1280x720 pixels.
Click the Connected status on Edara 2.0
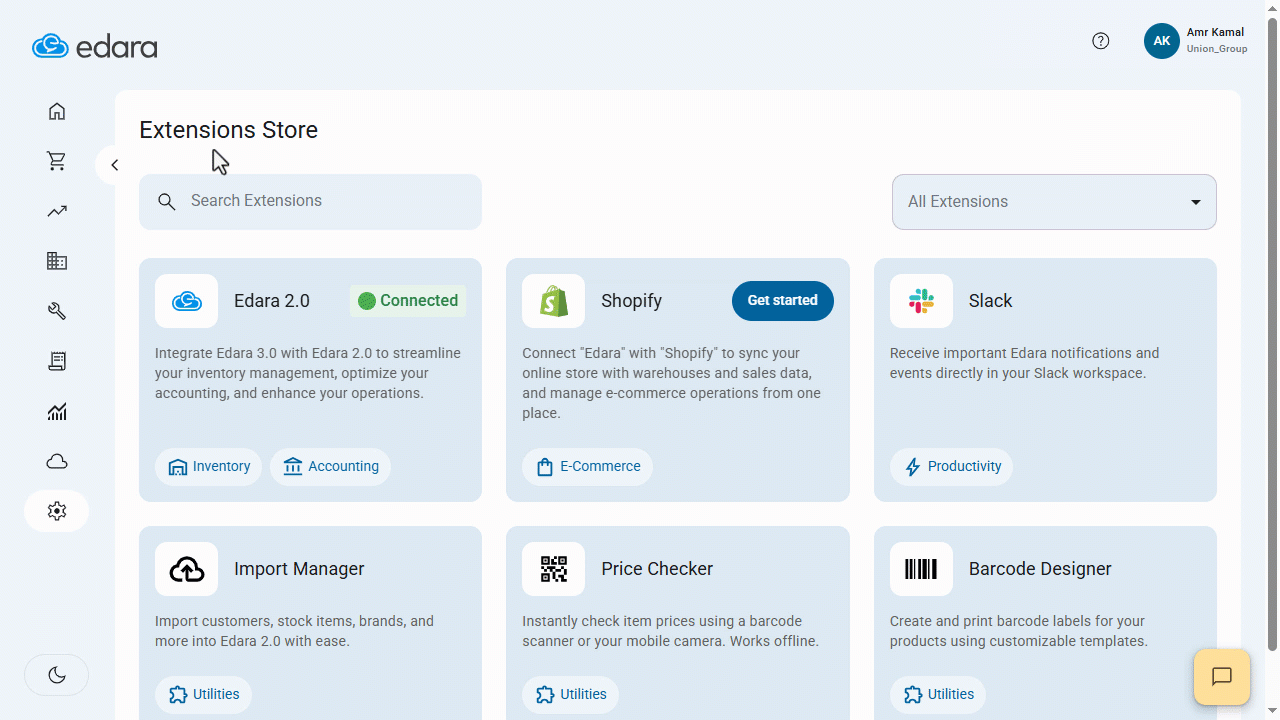(x=408, y=301)
